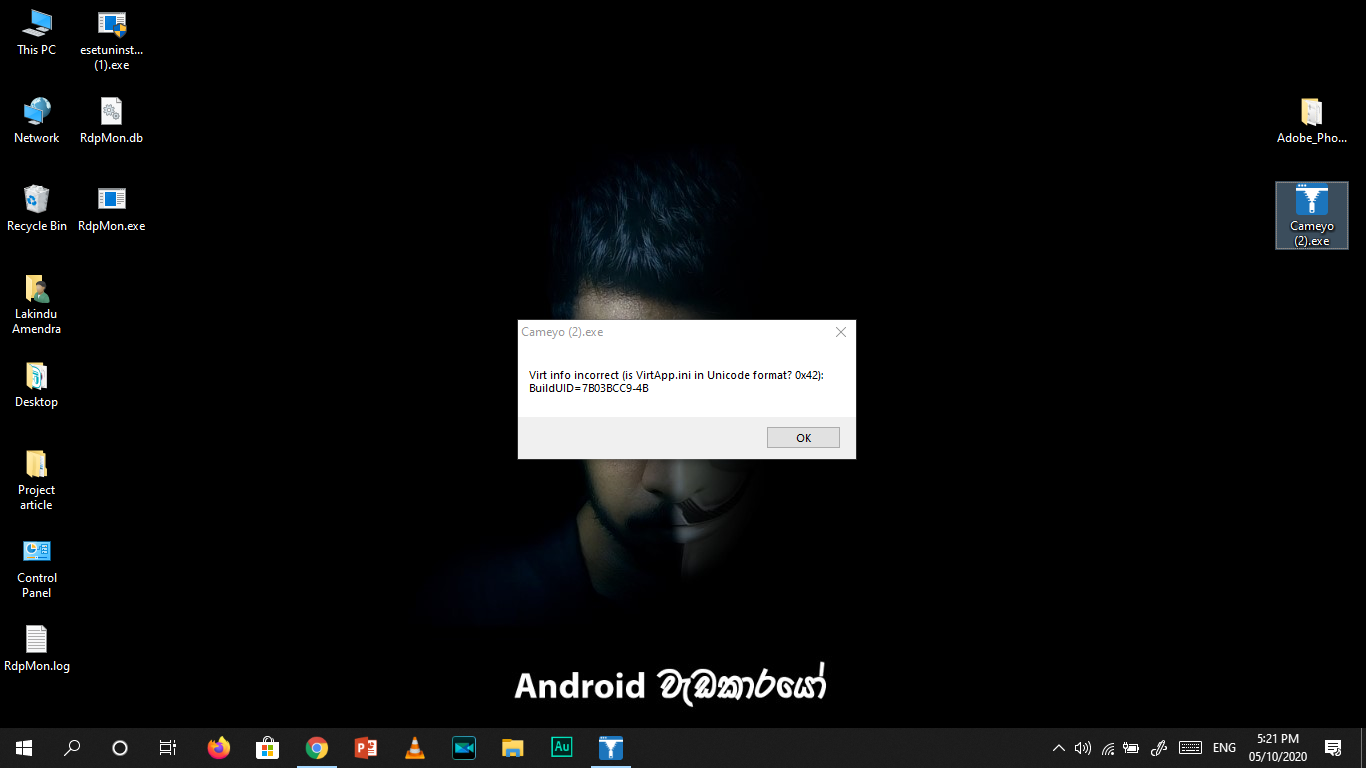Switch to Cameyo app on taskbar

pos(610,748)
